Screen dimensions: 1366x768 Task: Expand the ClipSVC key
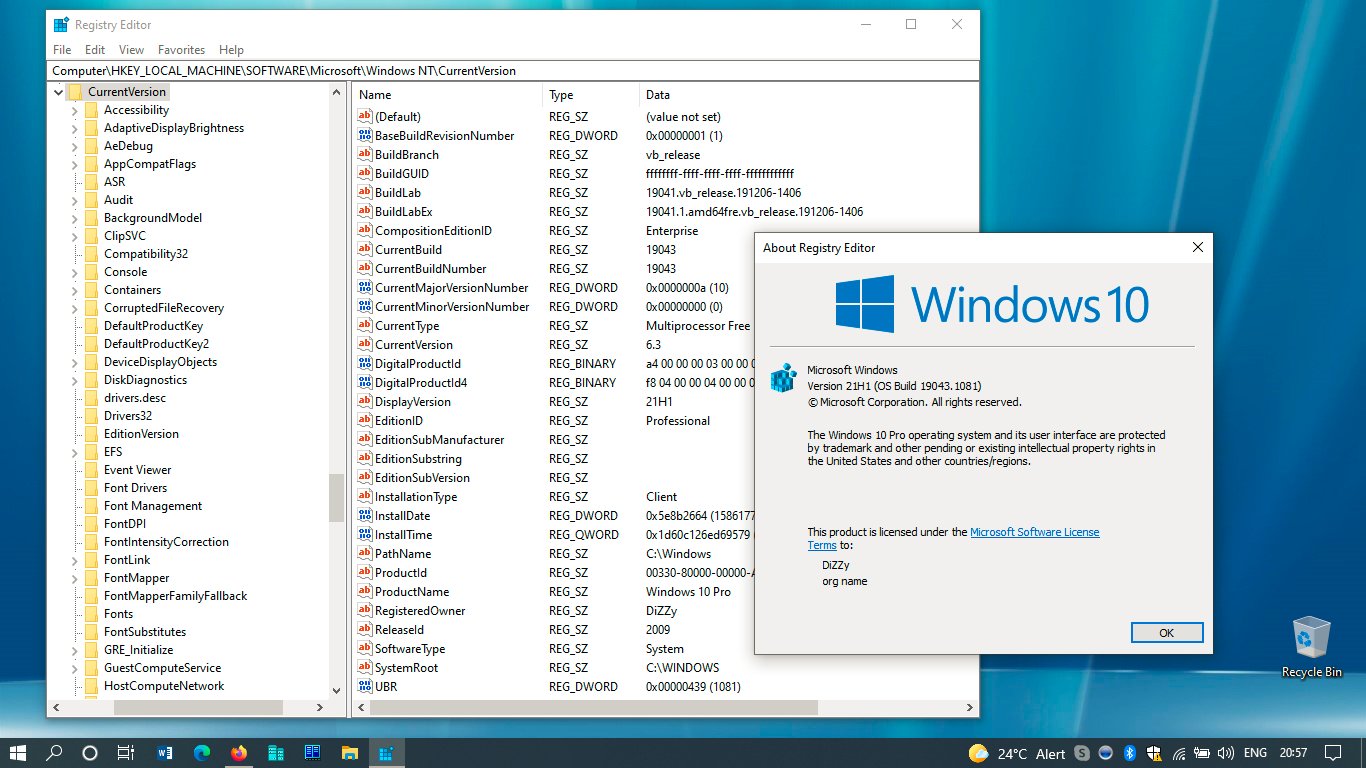[x=75, y=236]
